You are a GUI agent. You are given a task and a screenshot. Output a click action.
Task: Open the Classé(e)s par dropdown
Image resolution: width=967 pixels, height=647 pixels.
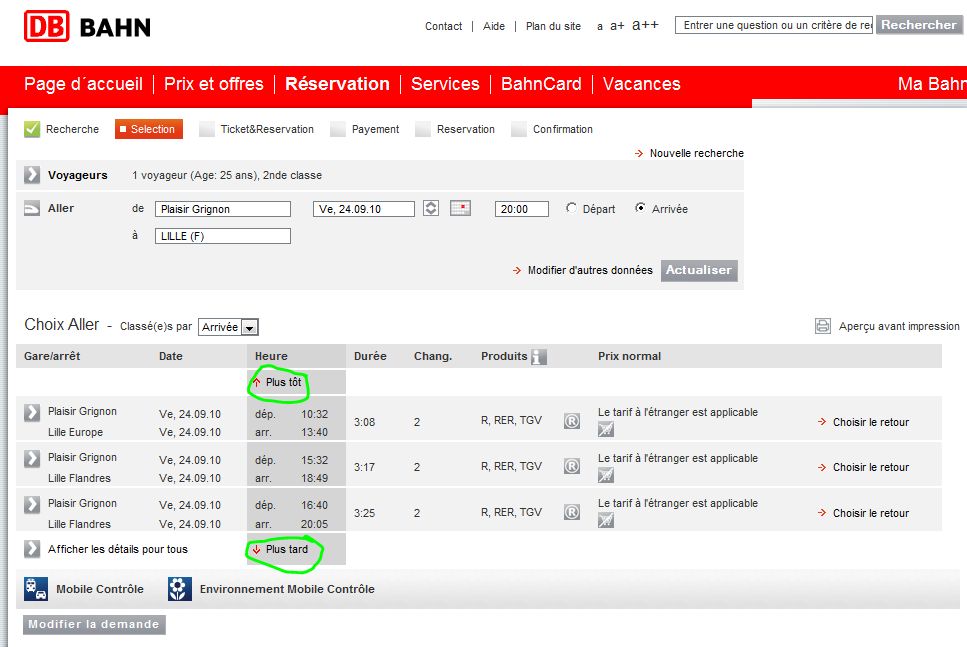(228, 327)
